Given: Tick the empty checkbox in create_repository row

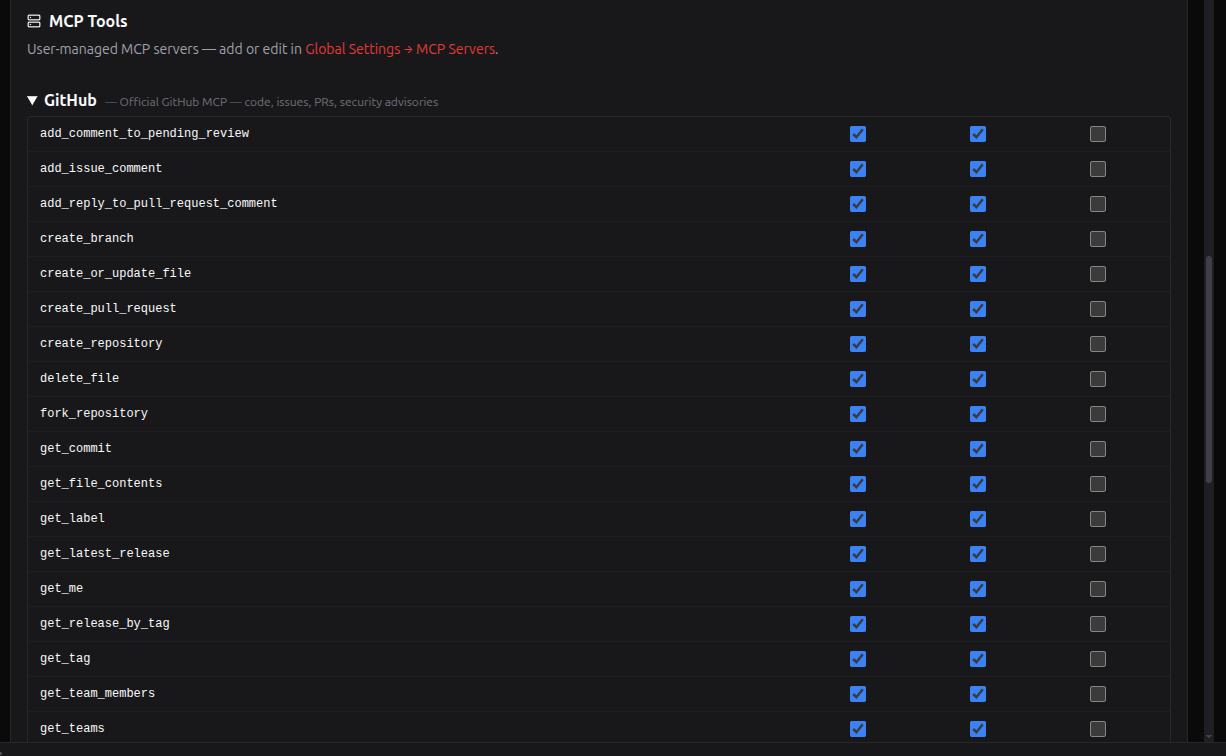Looking at the screenshot, I should [1098, 344].
